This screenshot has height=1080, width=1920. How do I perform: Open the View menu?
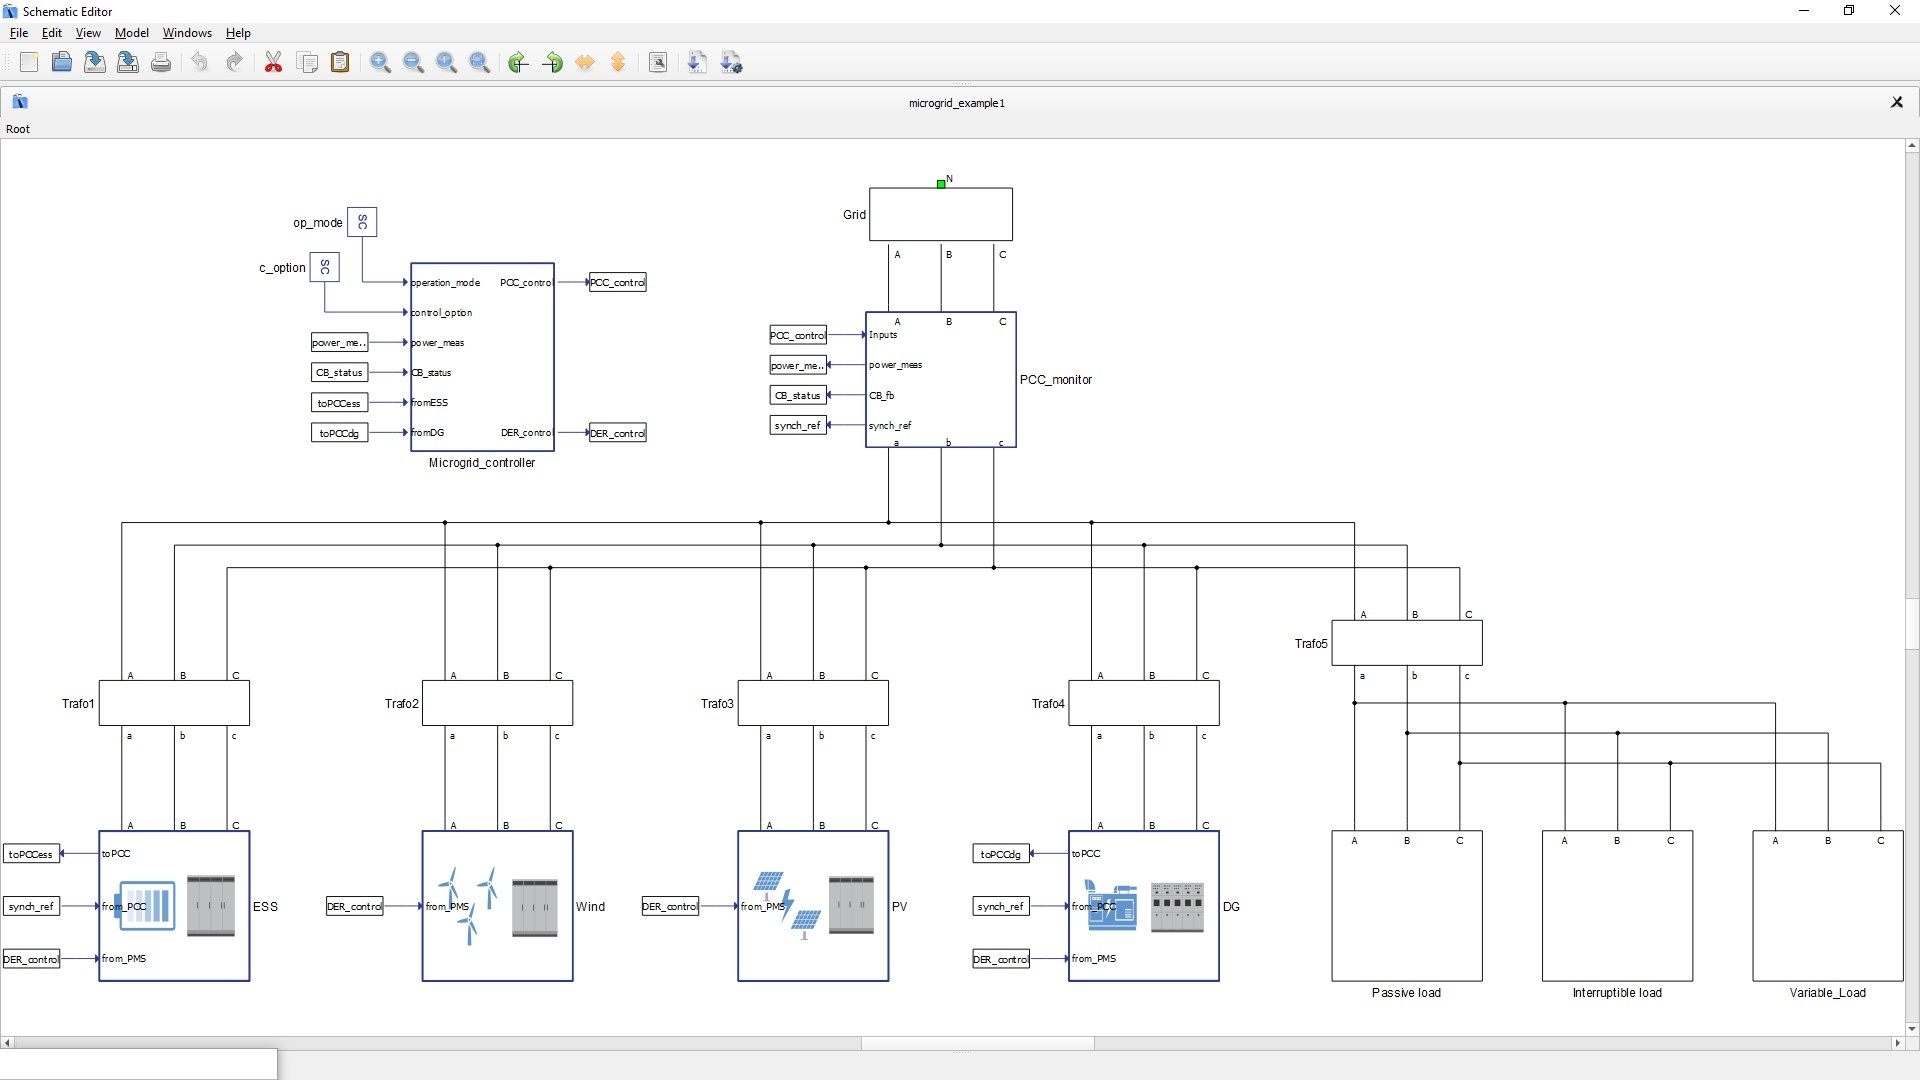[x=88, y=33]
